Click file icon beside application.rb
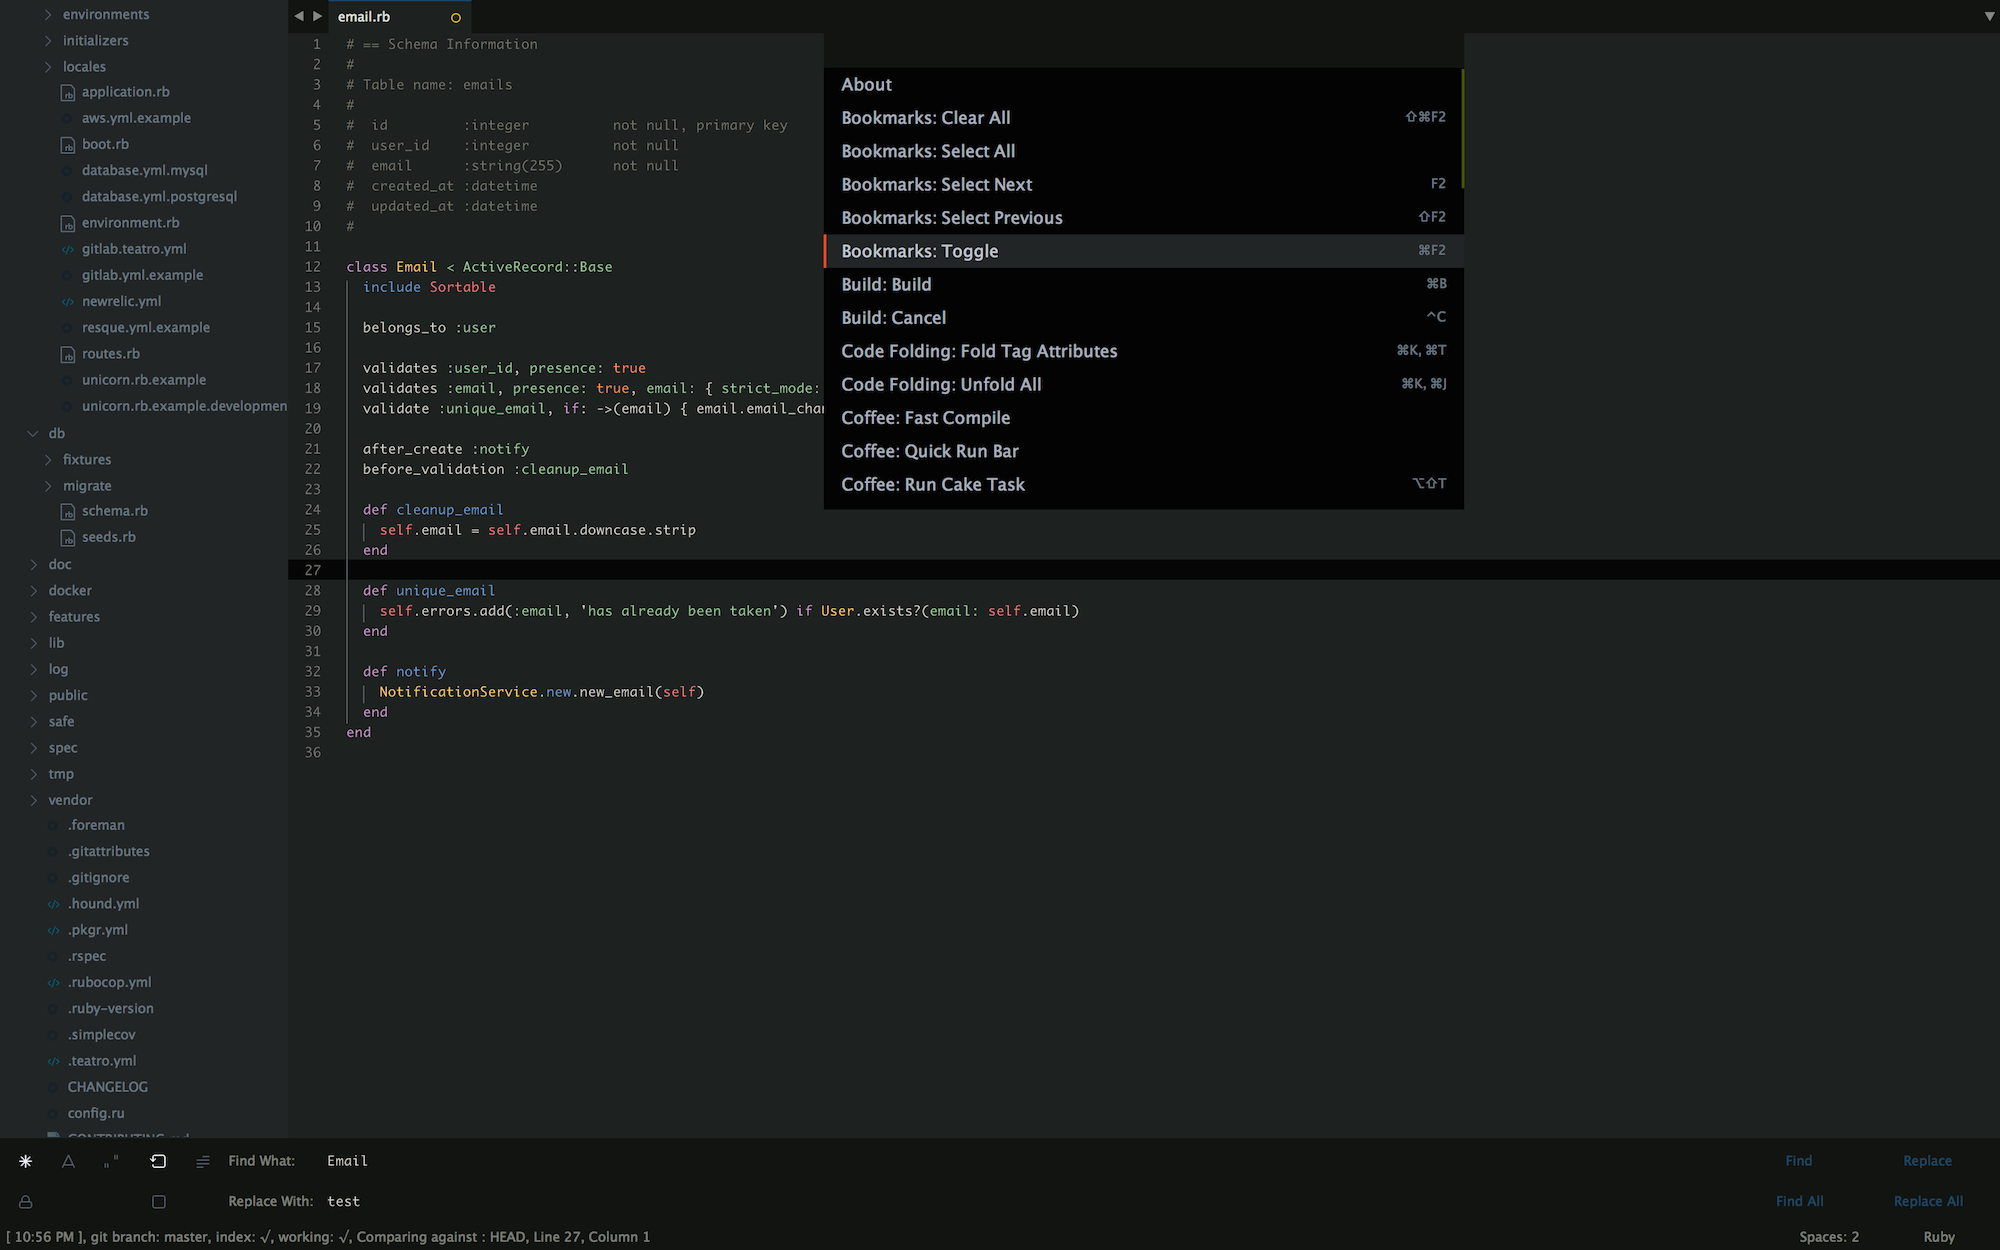 68,93
